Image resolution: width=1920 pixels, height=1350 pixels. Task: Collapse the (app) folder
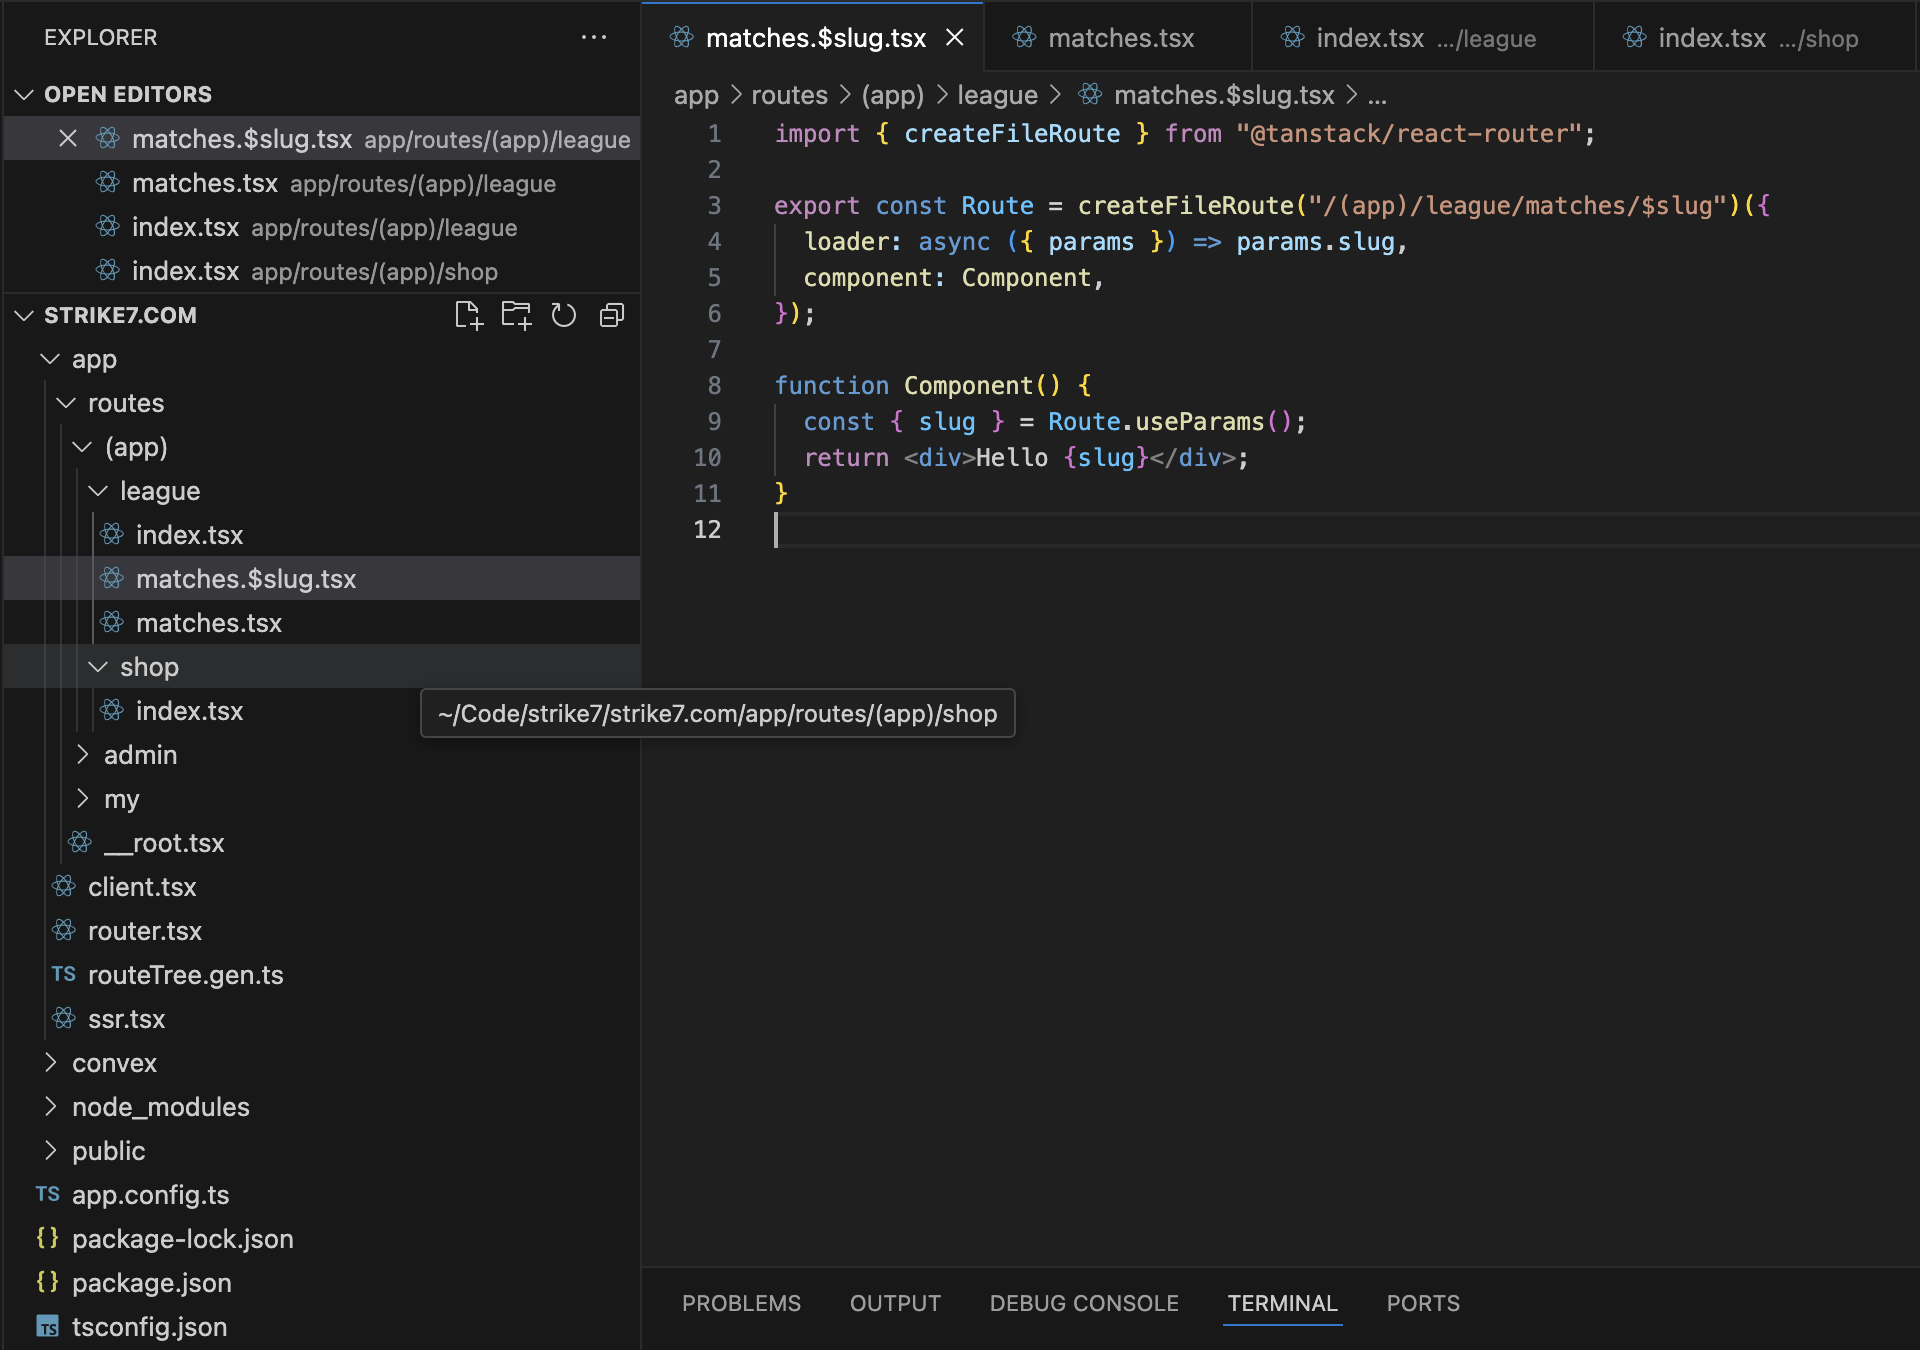click(x=82, y=446)
